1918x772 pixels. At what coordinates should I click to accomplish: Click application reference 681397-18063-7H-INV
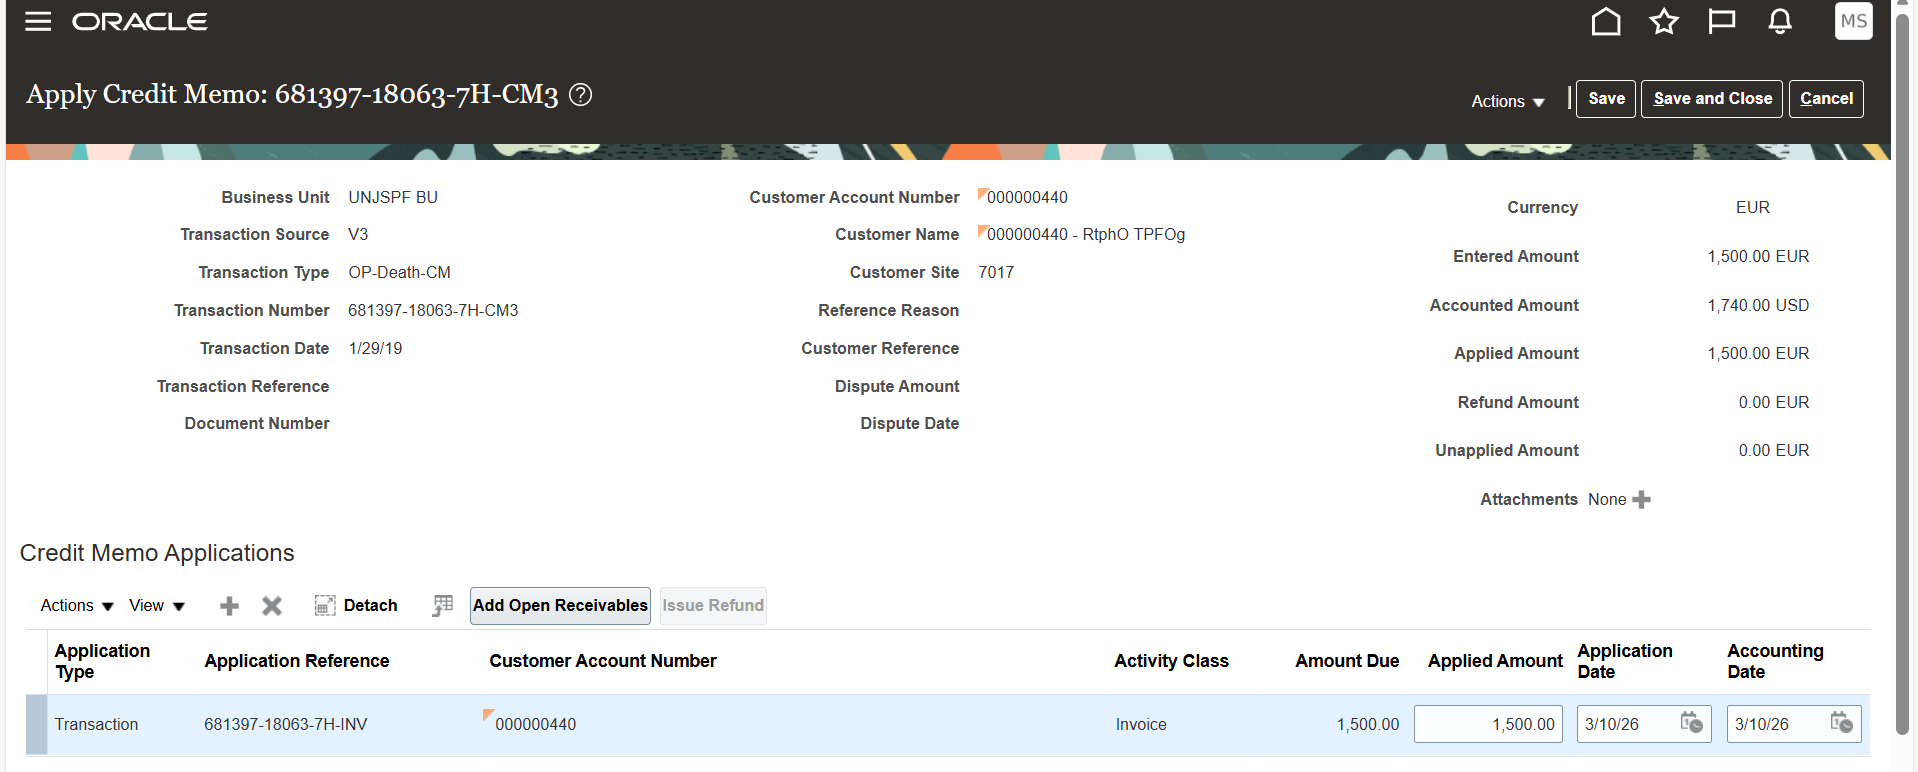click(286, 724)
